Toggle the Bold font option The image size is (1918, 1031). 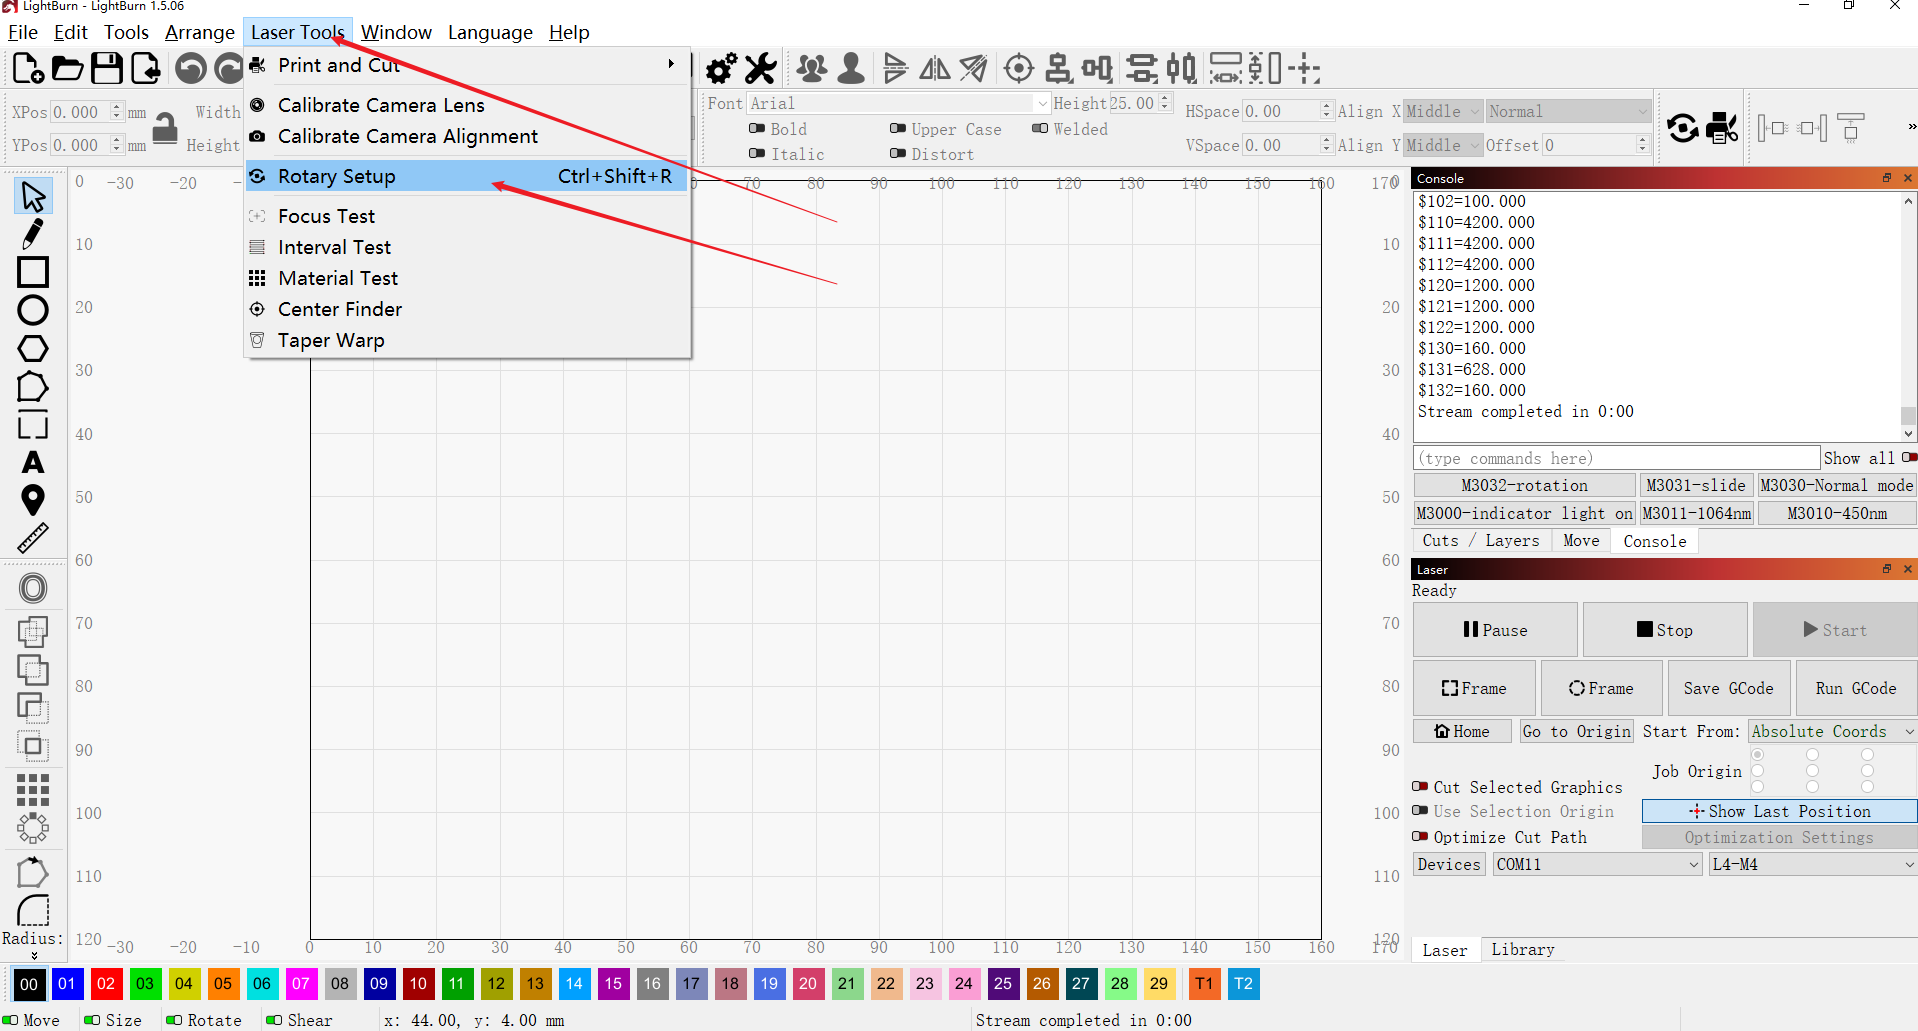[757, 129]
